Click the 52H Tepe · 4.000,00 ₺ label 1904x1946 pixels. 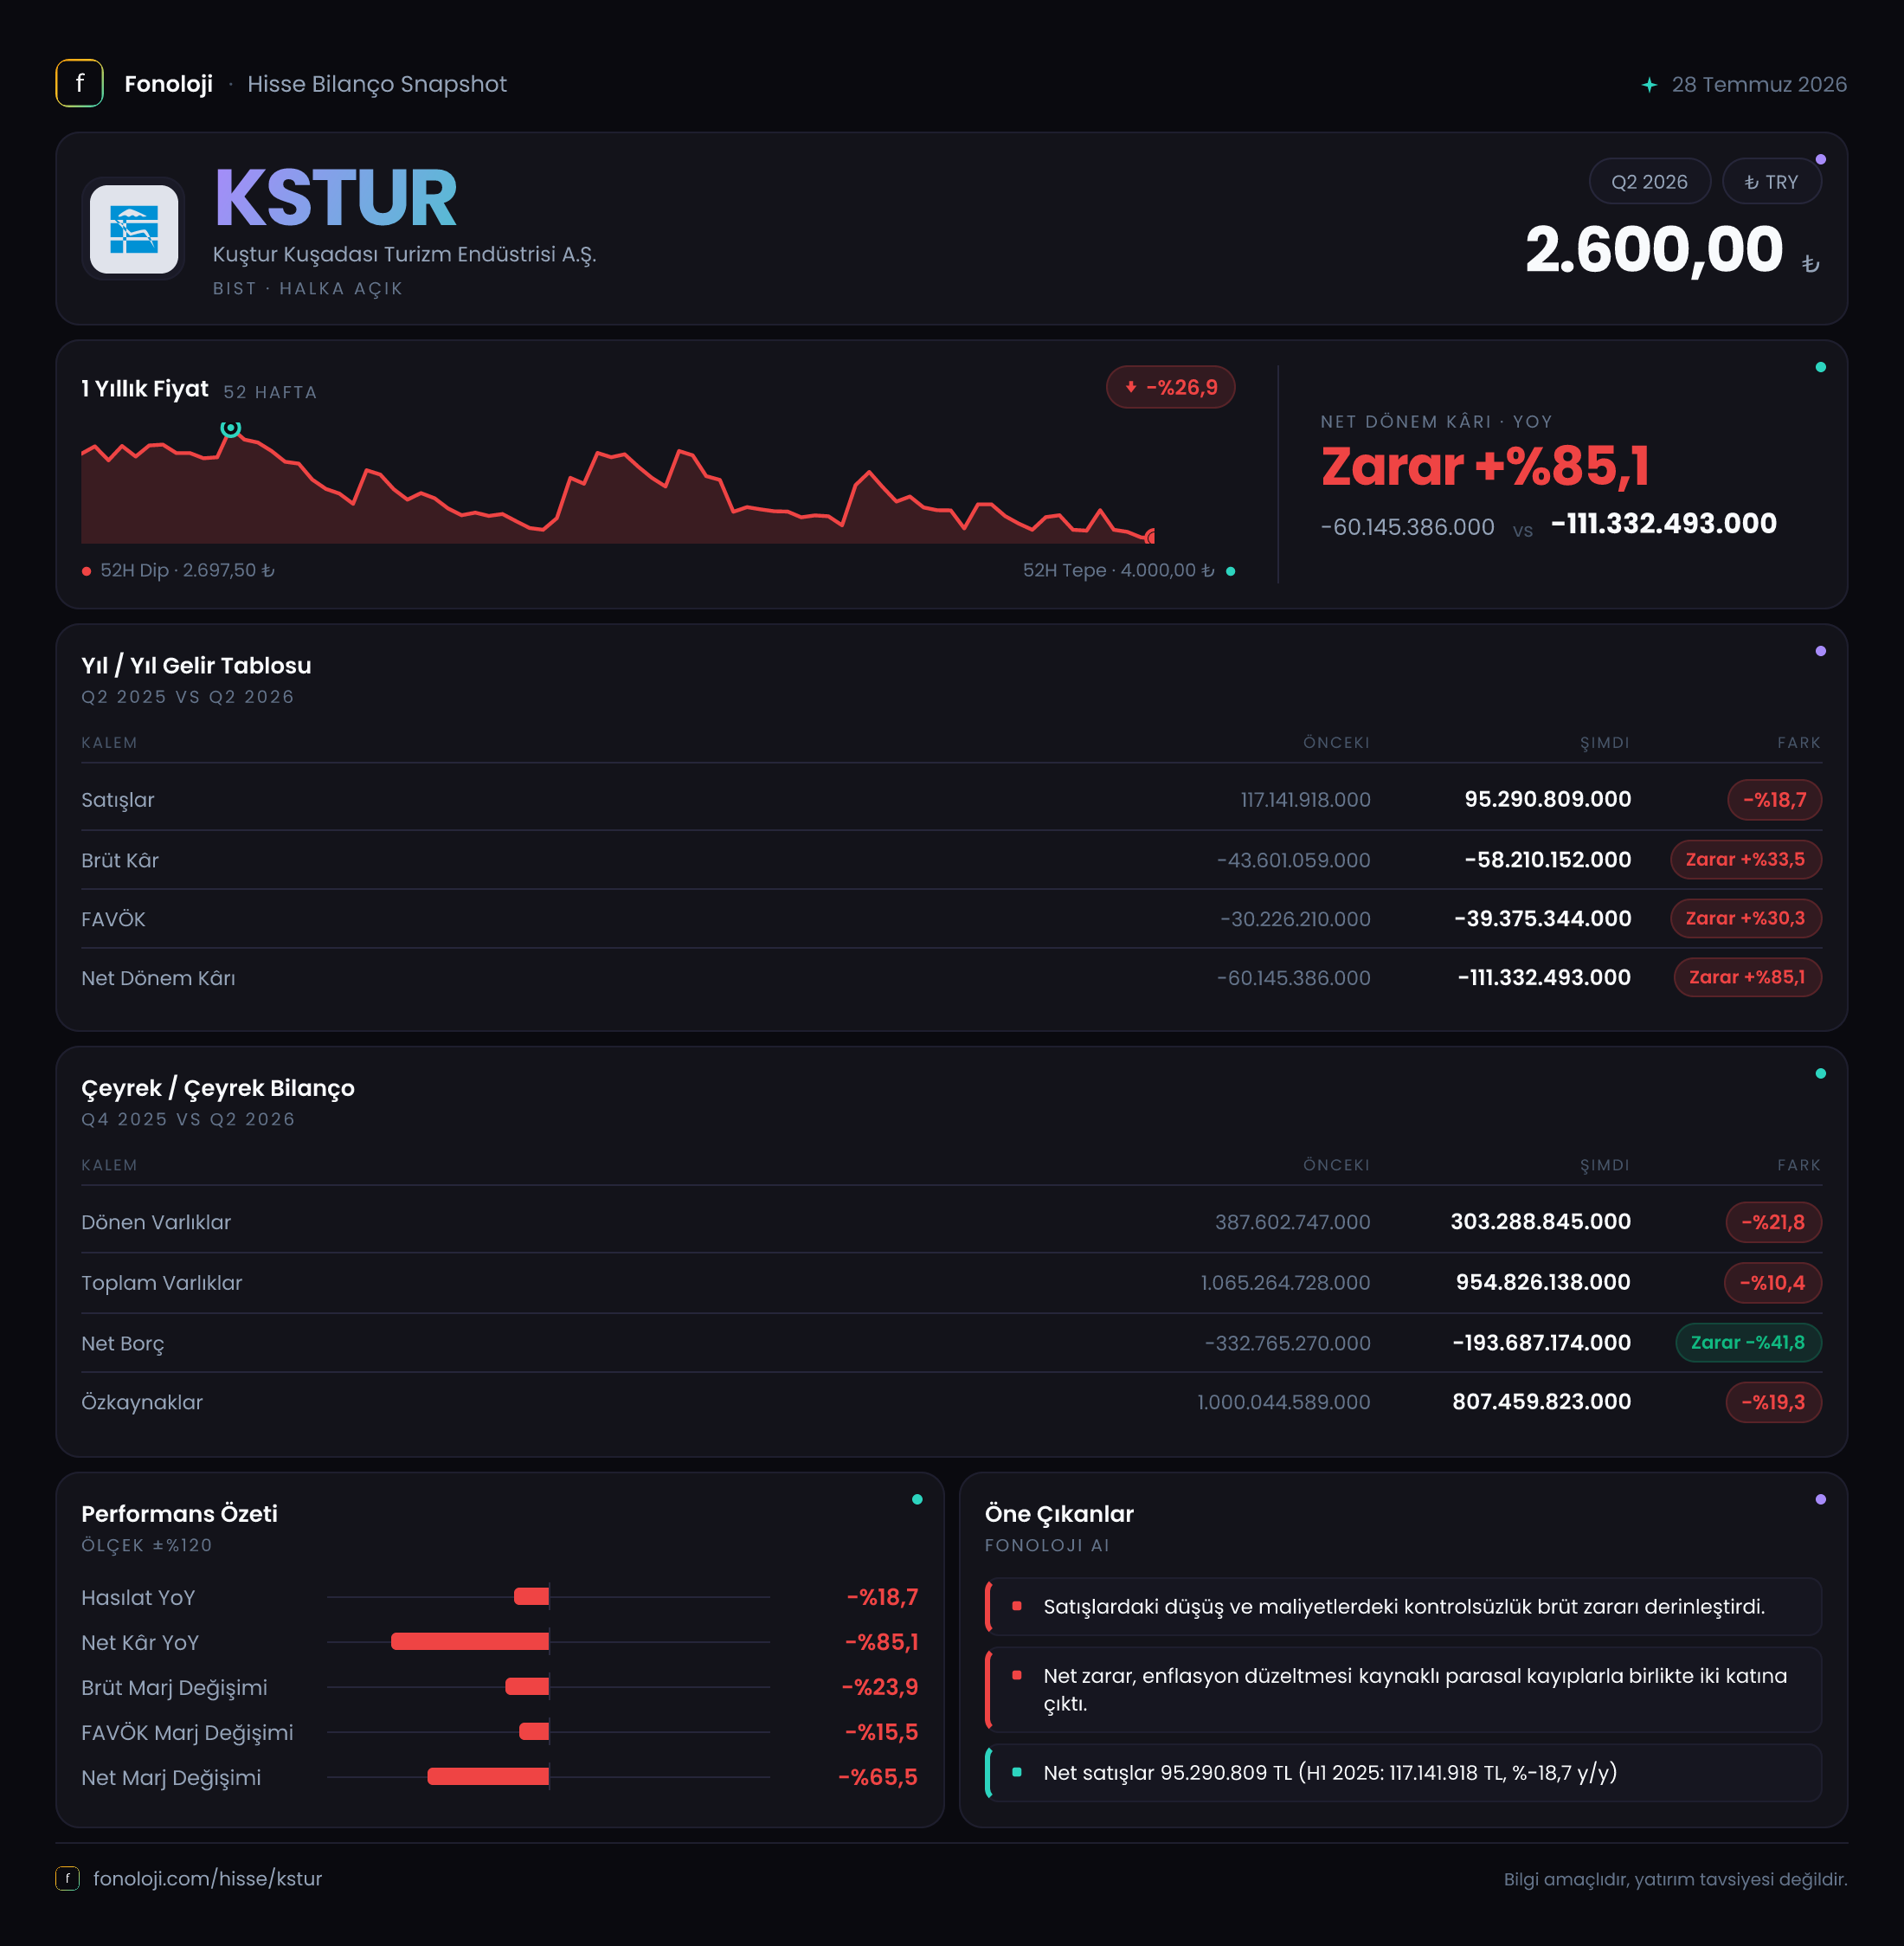[1118, 571]
